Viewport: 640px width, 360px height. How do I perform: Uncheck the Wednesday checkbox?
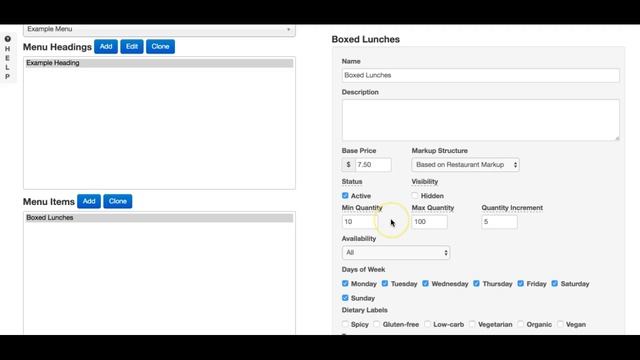[x=426, y=283]
